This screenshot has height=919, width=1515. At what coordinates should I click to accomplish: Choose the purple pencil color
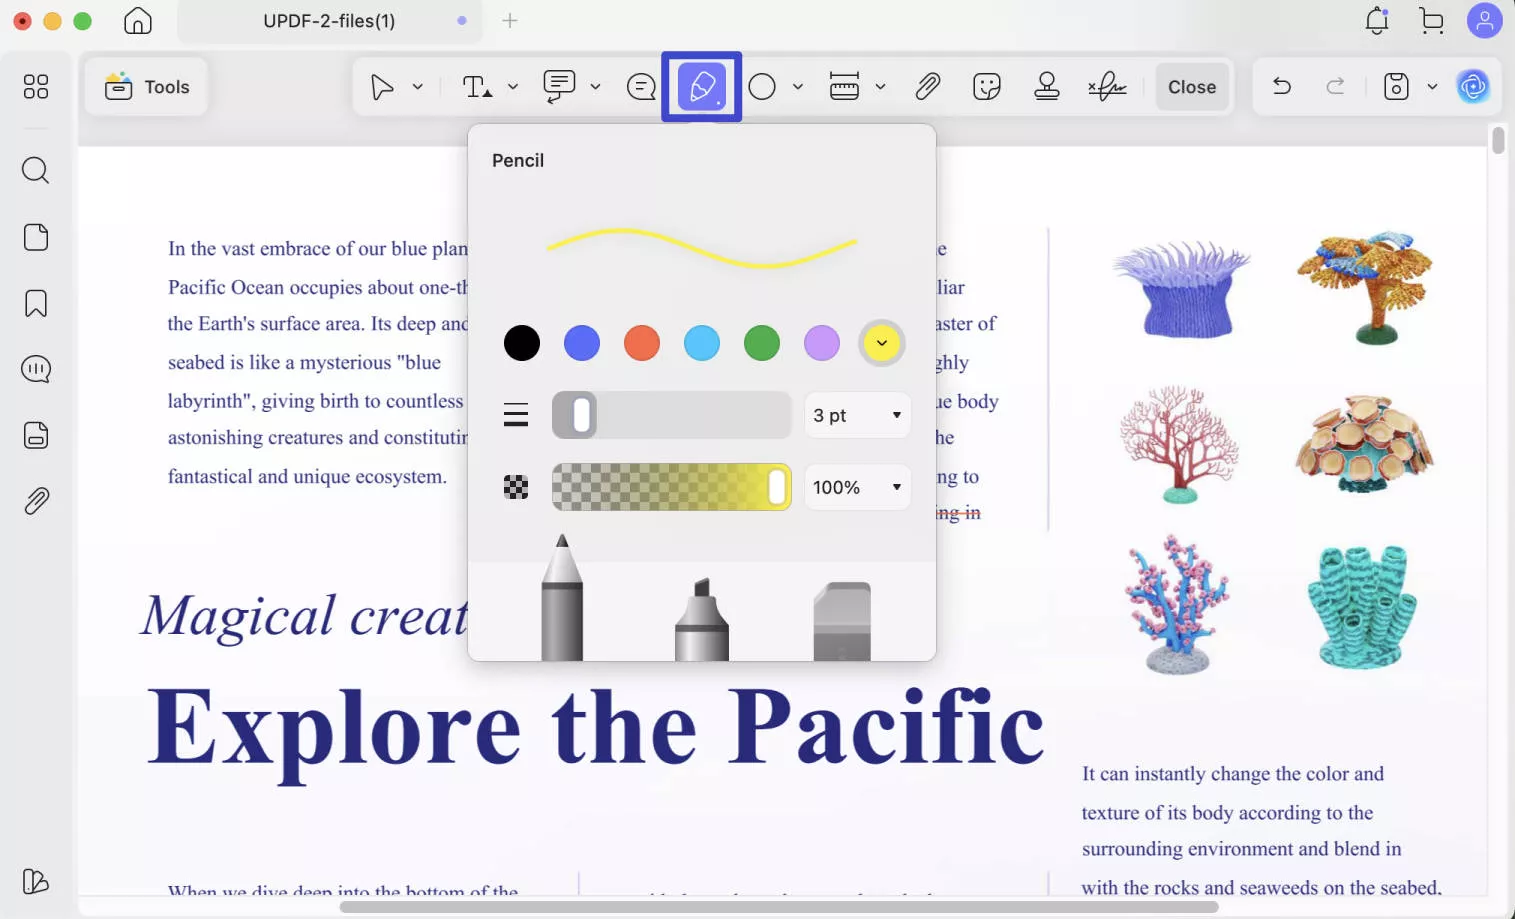[822, 343]
